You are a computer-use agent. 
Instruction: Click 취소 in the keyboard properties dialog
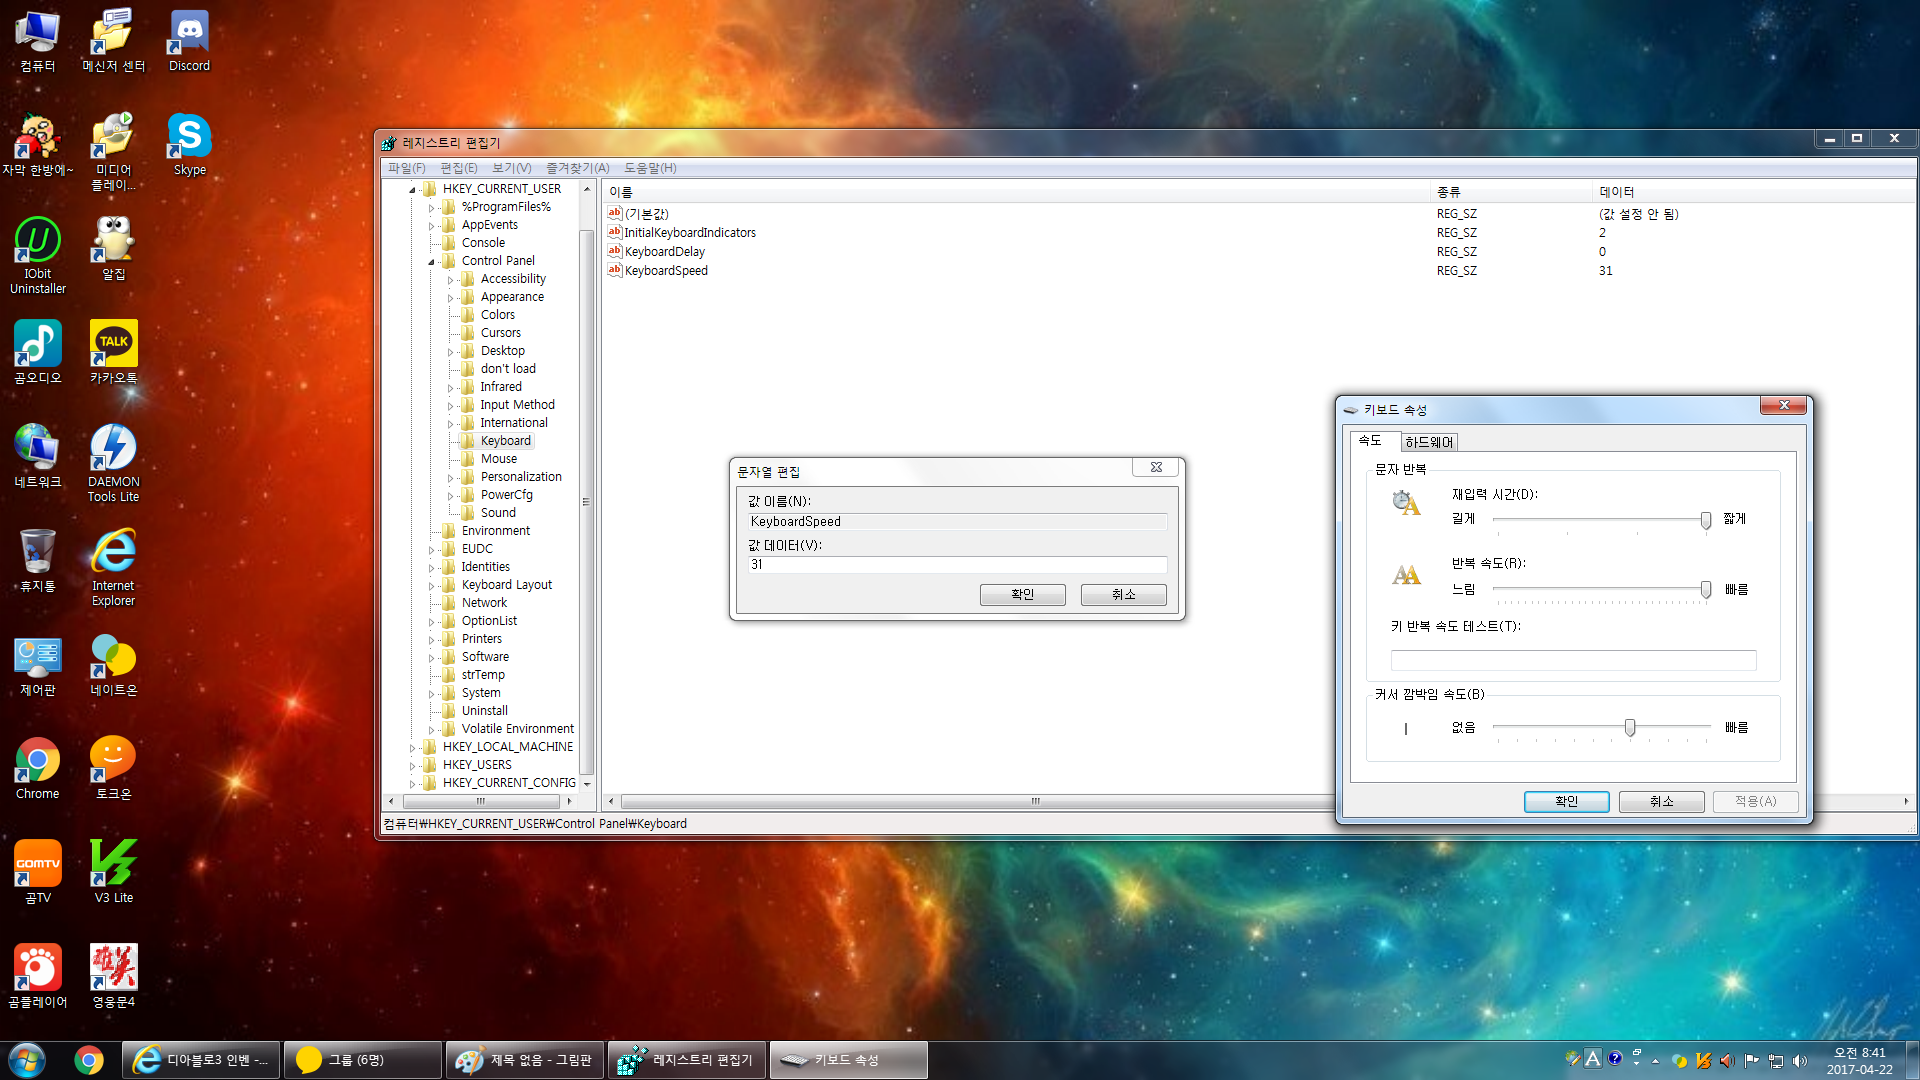click(1661, 801)
